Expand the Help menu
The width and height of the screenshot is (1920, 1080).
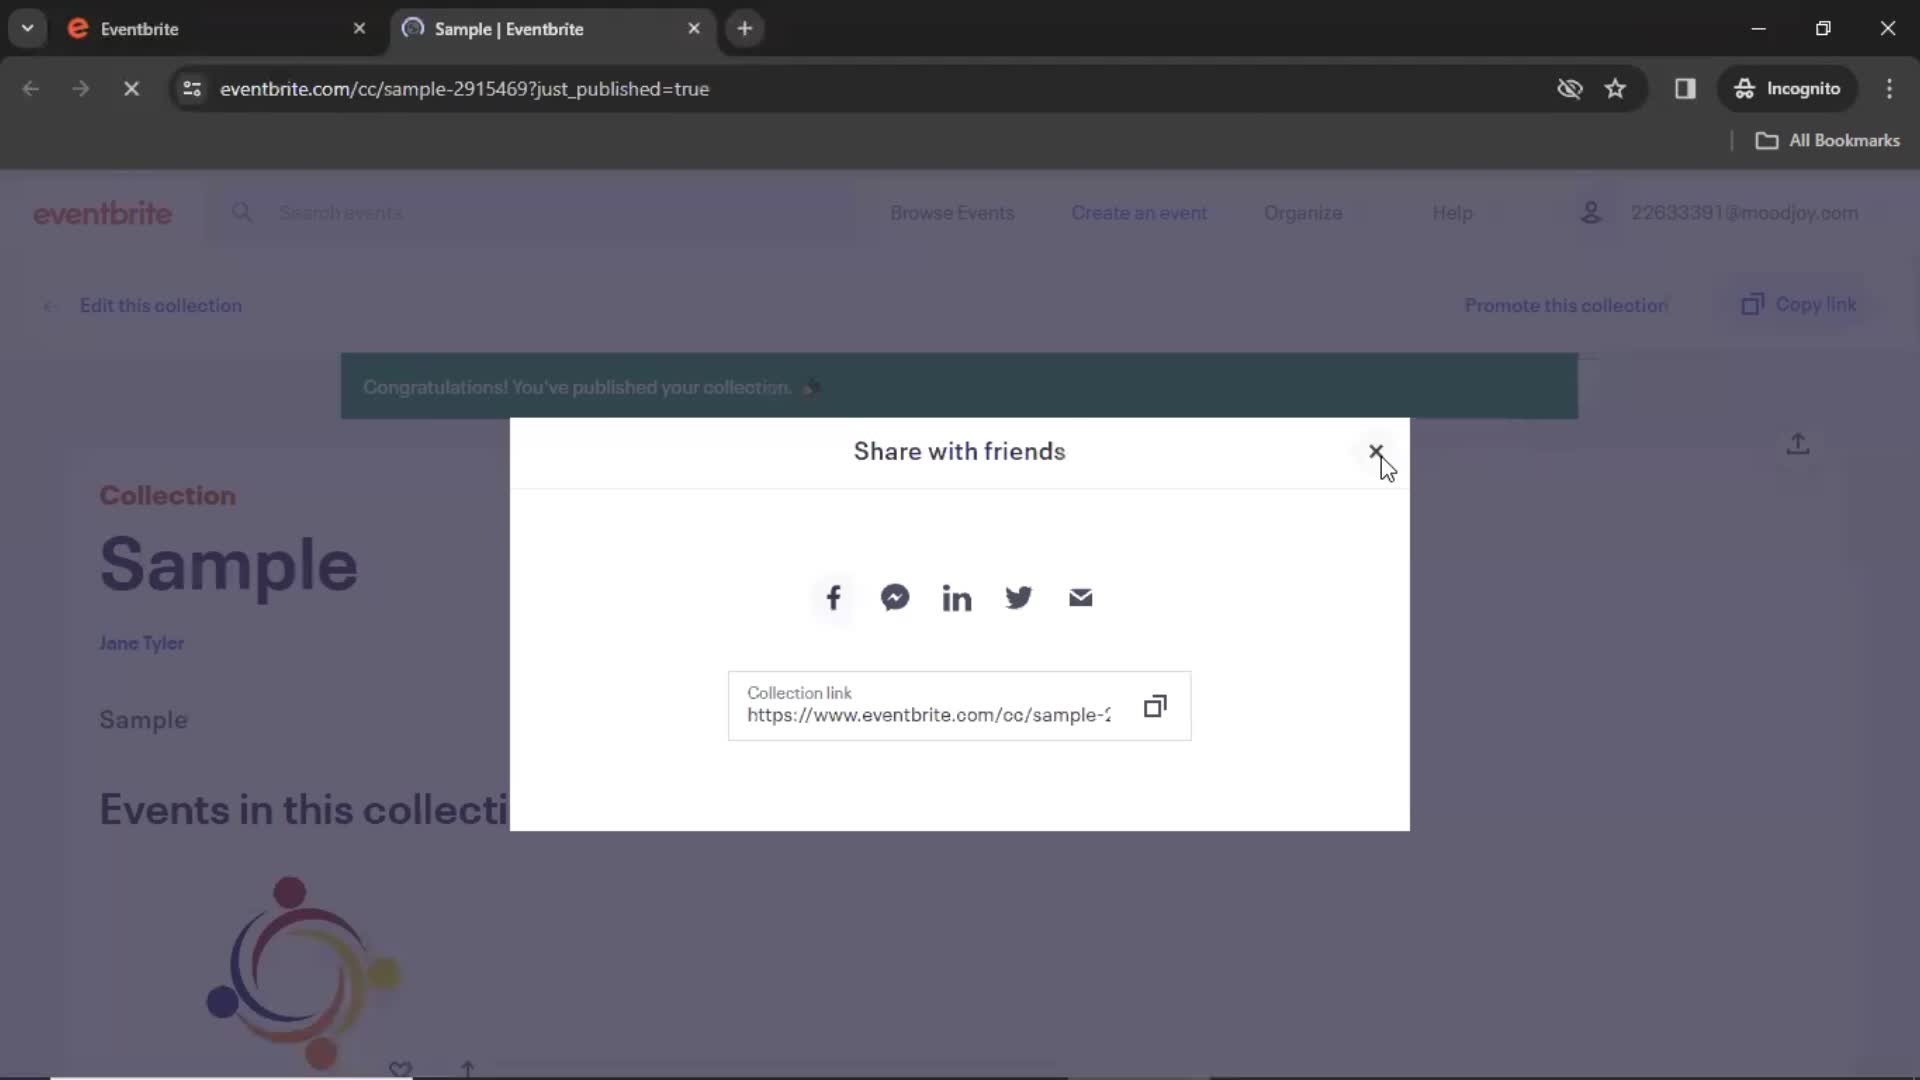(1452, 213)
